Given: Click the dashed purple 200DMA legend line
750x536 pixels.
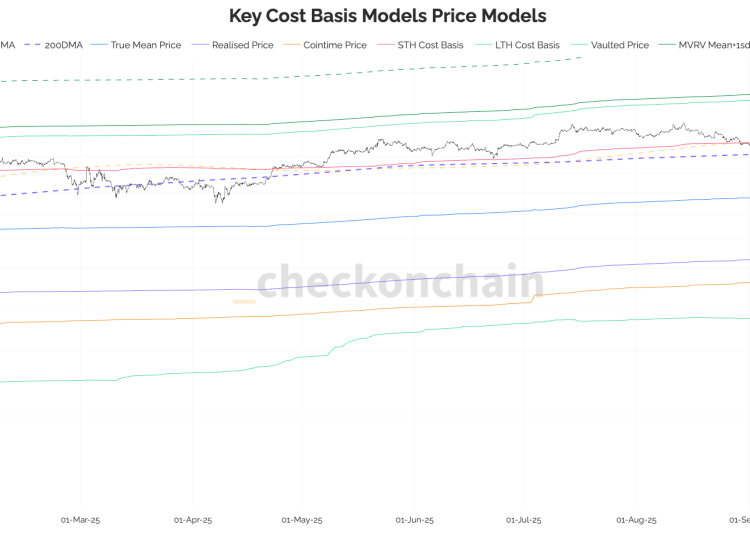Looking at the screenshot, I should point(28,45).
